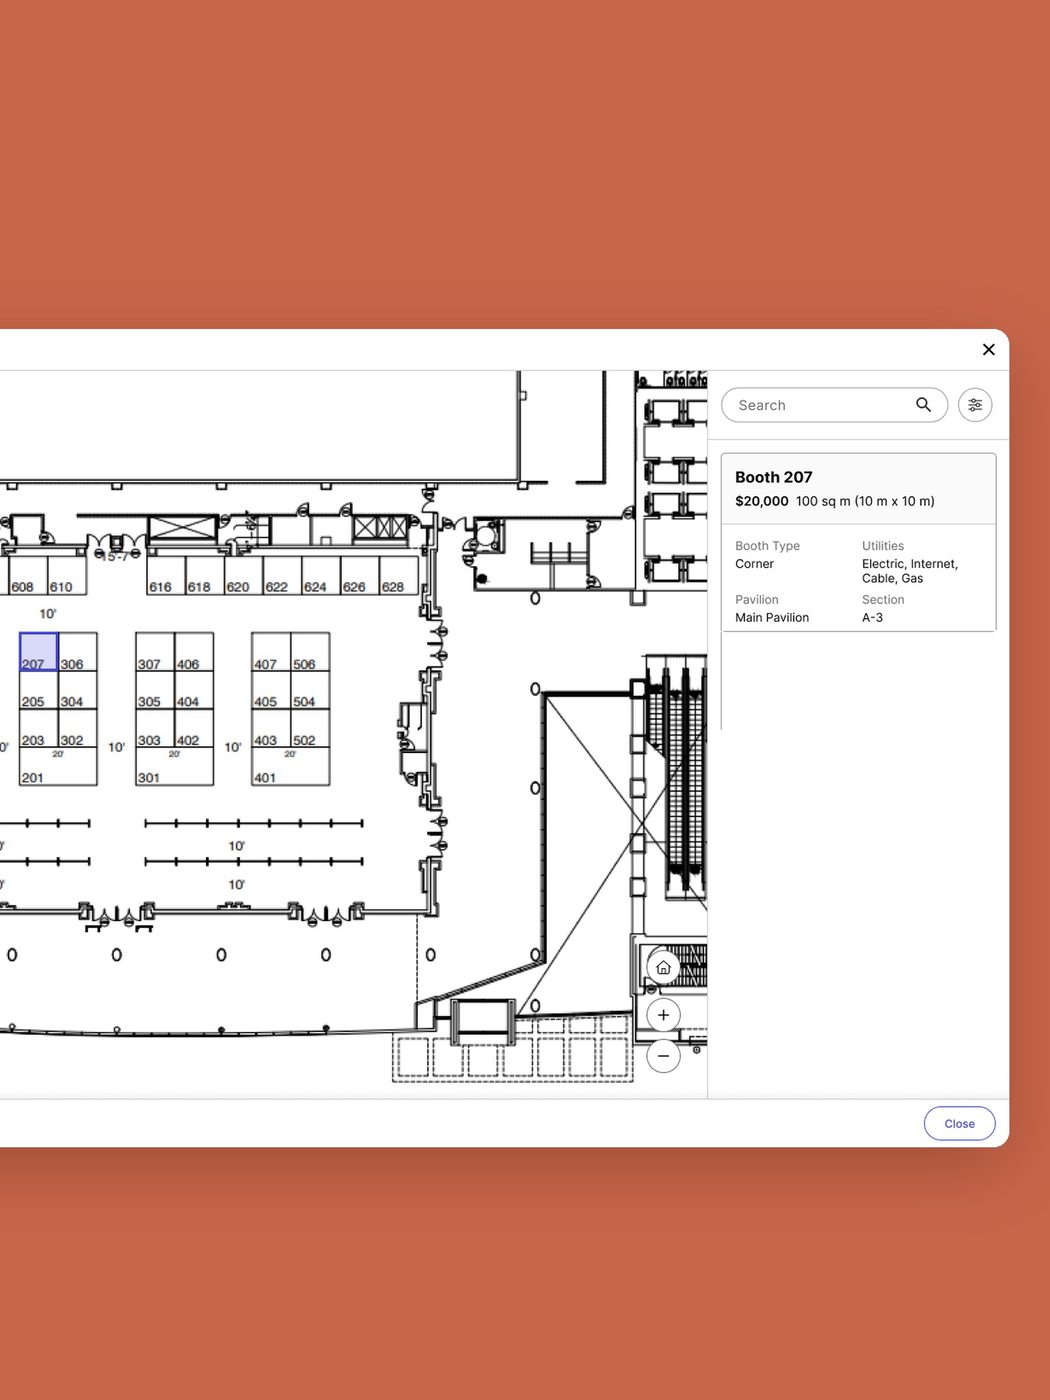Click the 'Main Pavilion' value

point(772,617)
